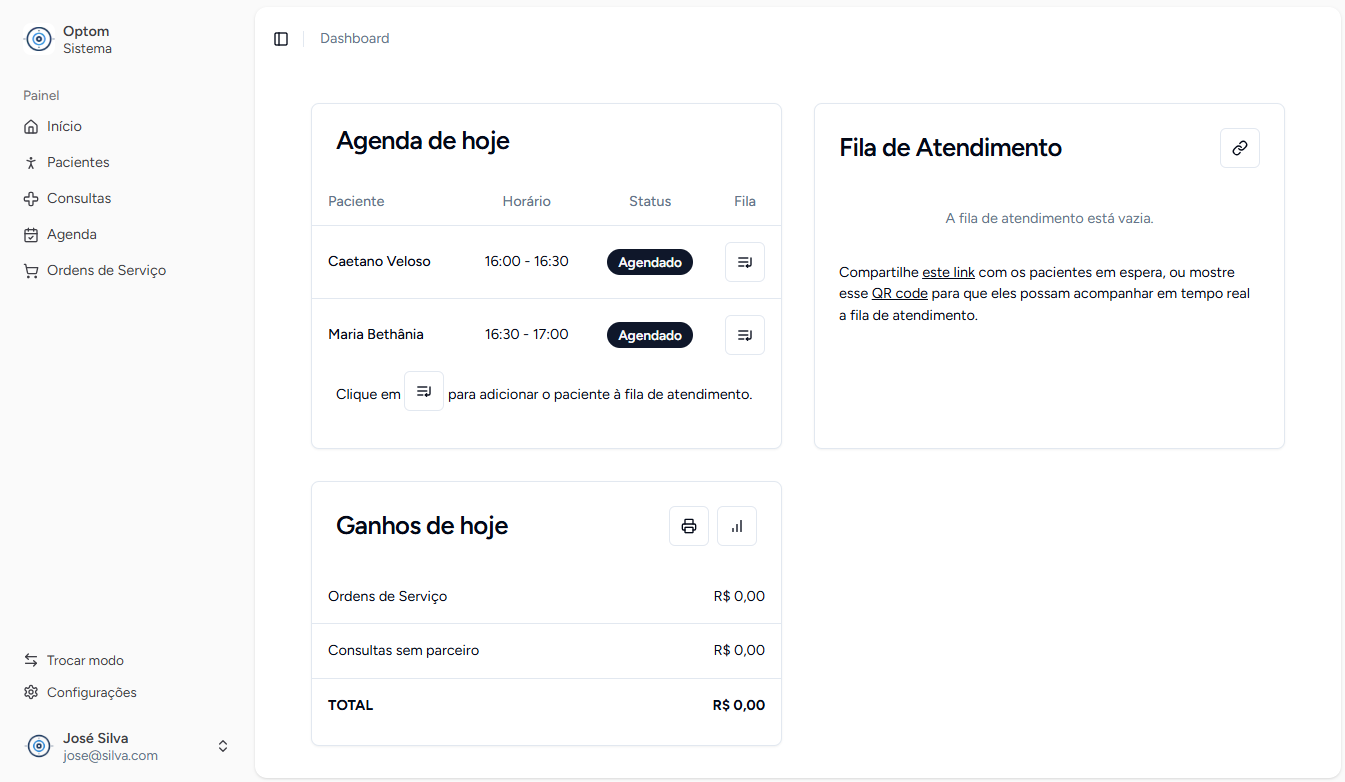The height and width of the screenshot is (782, 1345).
Task: Click the Paciente column header
Action: click(356, 202)
